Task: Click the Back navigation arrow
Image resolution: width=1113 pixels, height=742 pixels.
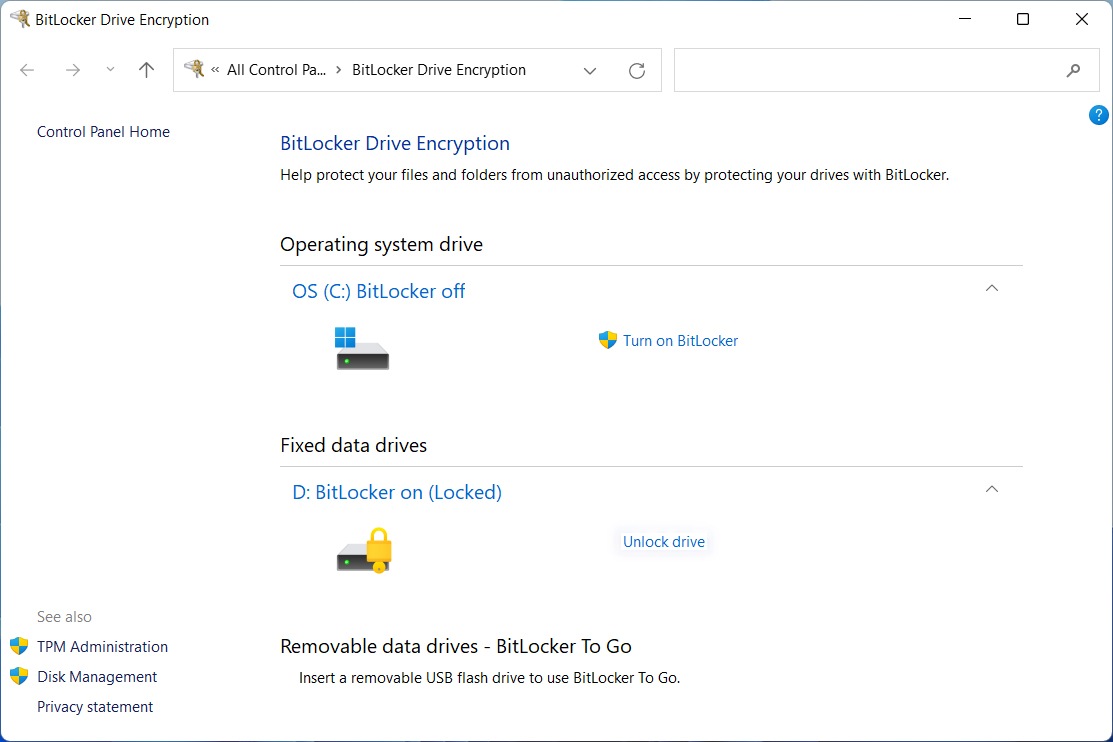Action: point(27,70)
